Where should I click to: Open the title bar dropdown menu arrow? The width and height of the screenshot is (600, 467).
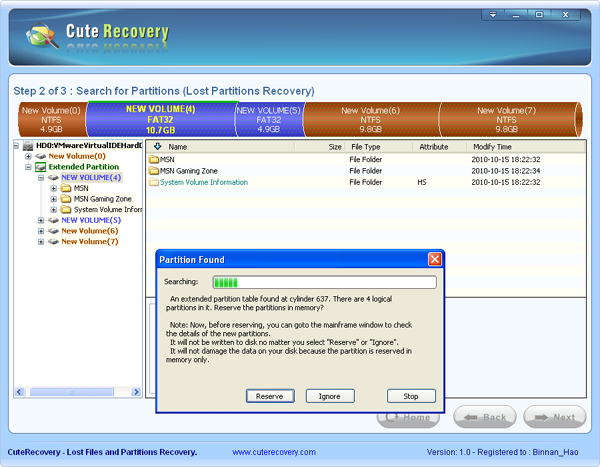pos(493,15)
